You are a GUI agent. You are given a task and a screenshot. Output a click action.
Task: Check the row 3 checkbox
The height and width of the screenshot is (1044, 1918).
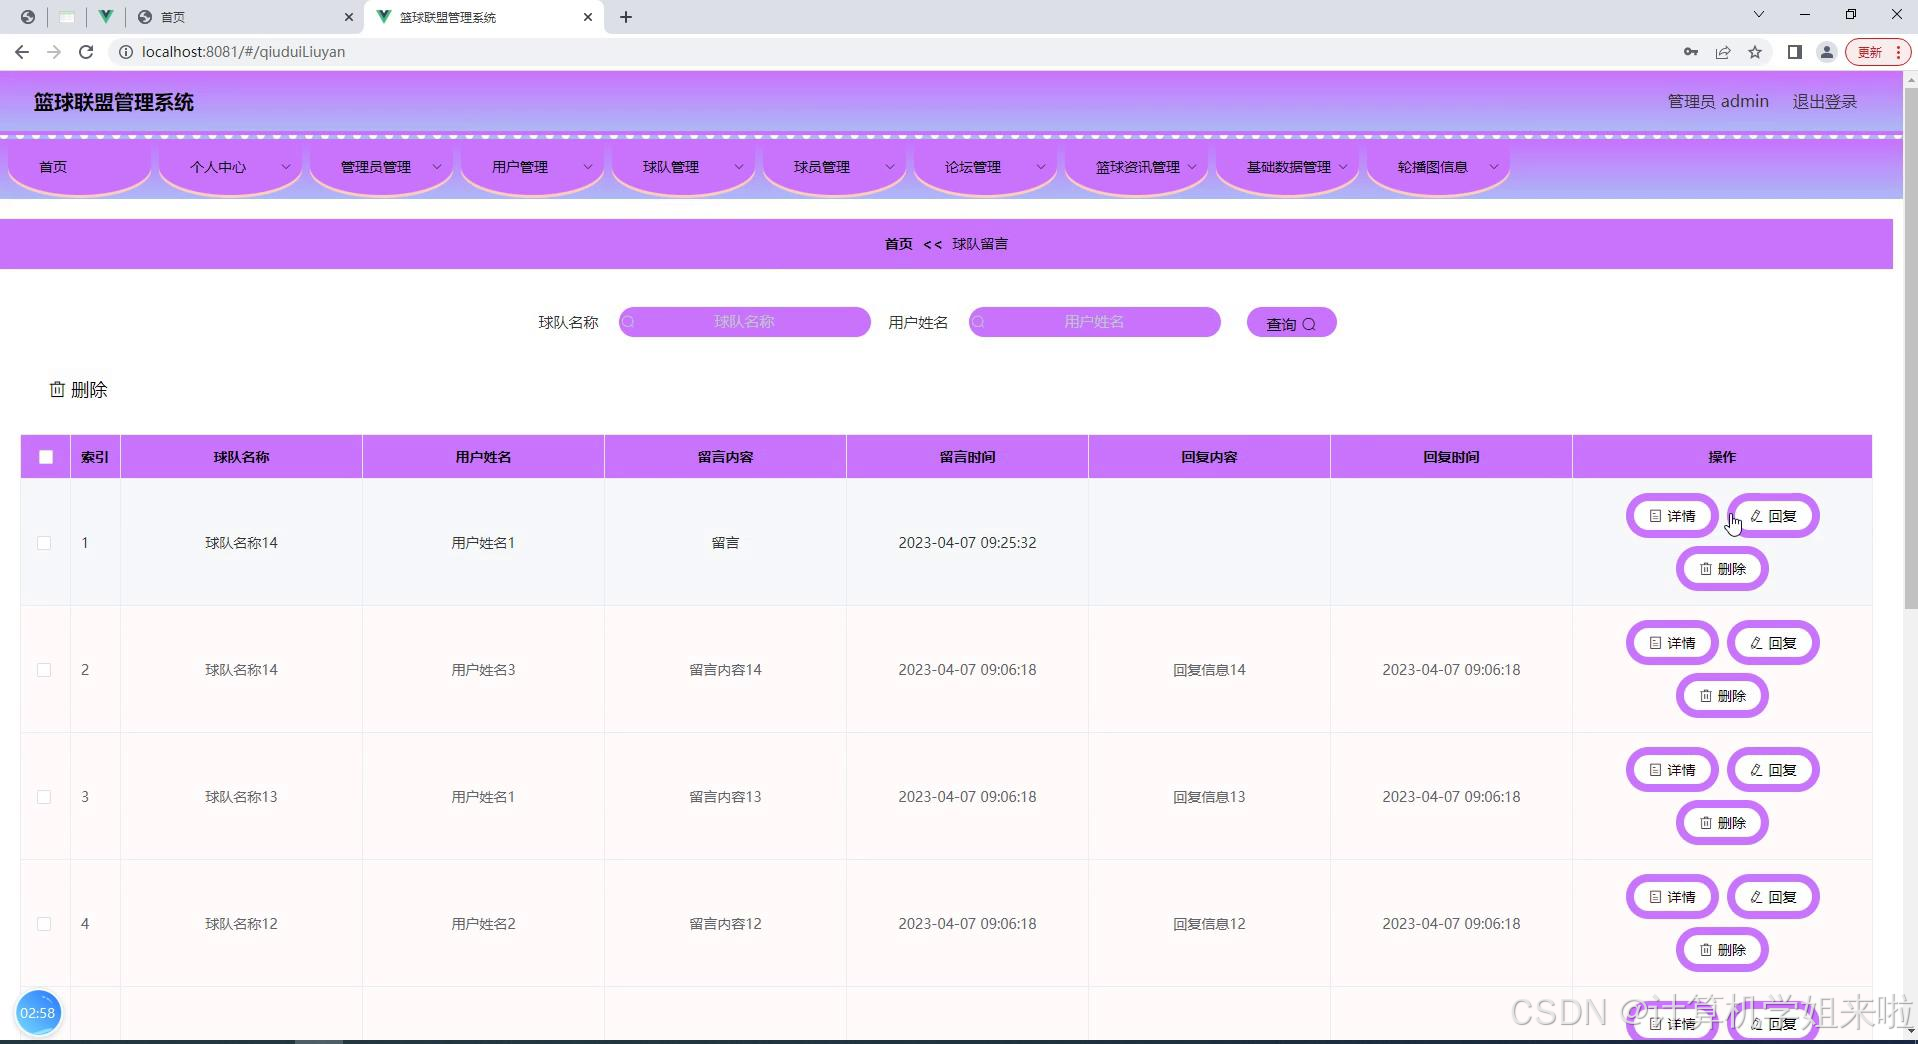(x=44, y=797)
